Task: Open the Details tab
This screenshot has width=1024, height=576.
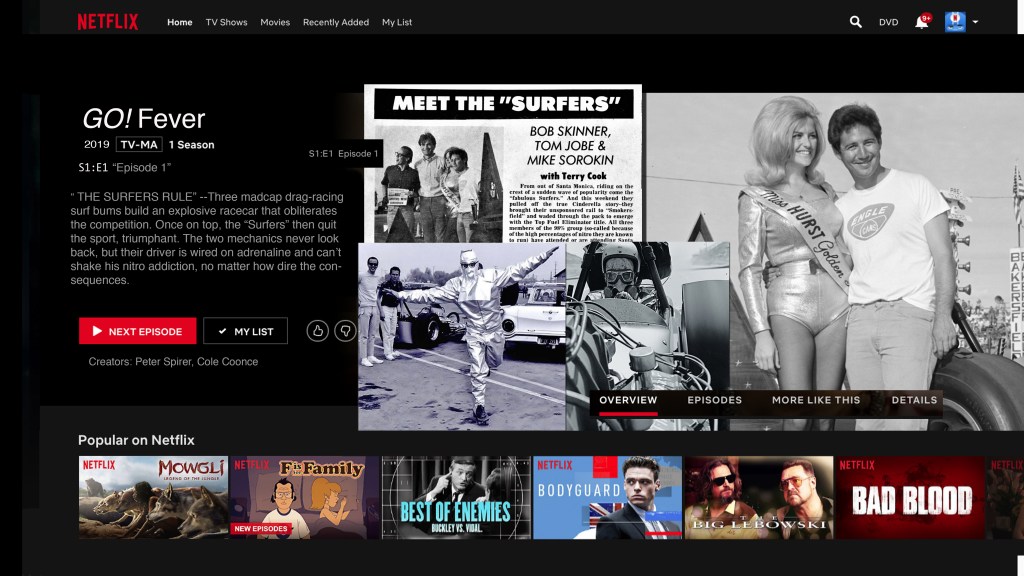Action: (x=914, y=400)
